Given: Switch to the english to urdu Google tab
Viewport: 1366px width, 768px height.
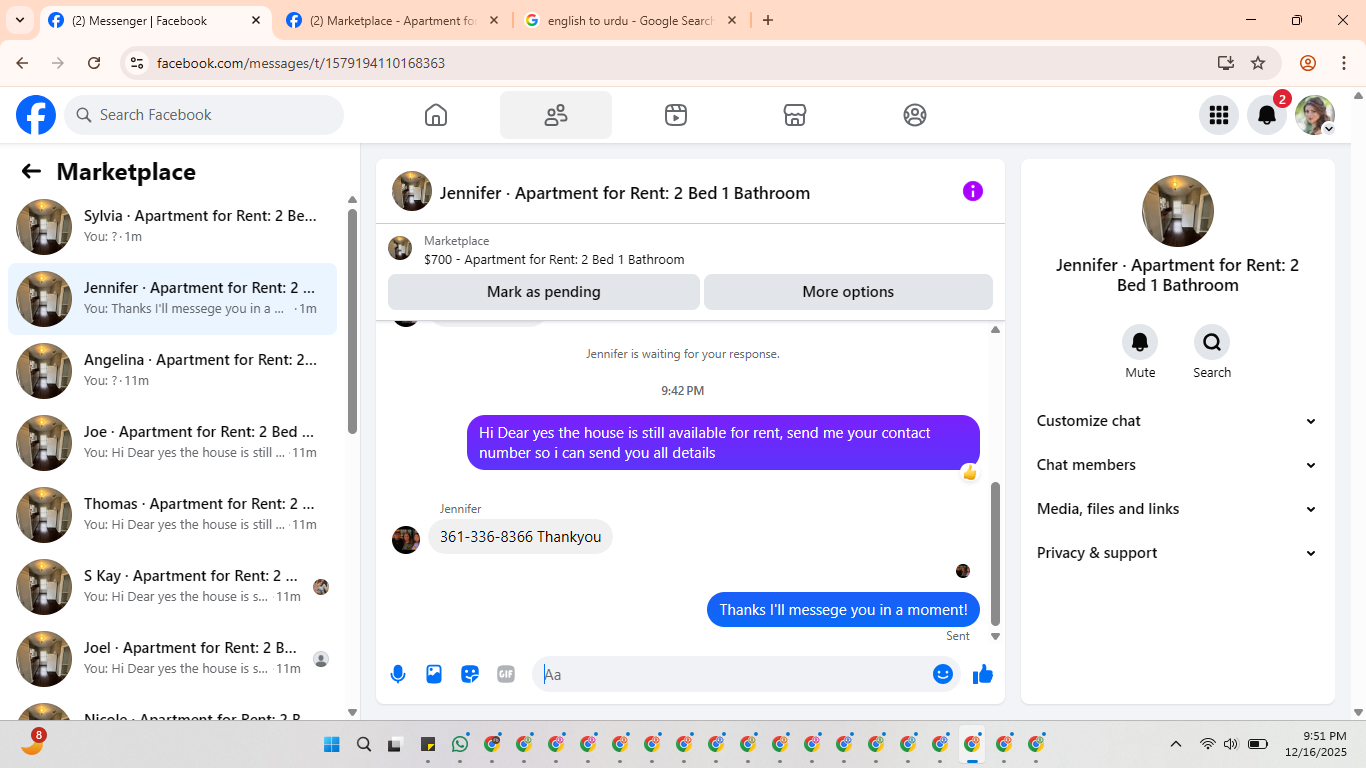Looking at the screenshot, I should (630, 21).
